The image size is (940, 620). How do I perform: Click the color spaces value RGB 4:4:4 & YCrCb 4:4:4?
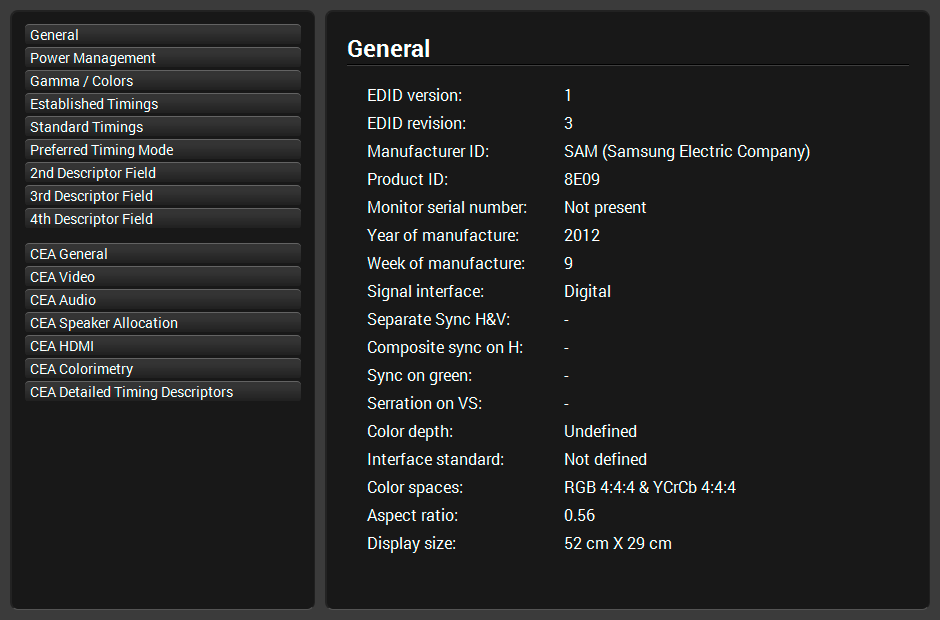pos(650,488)
